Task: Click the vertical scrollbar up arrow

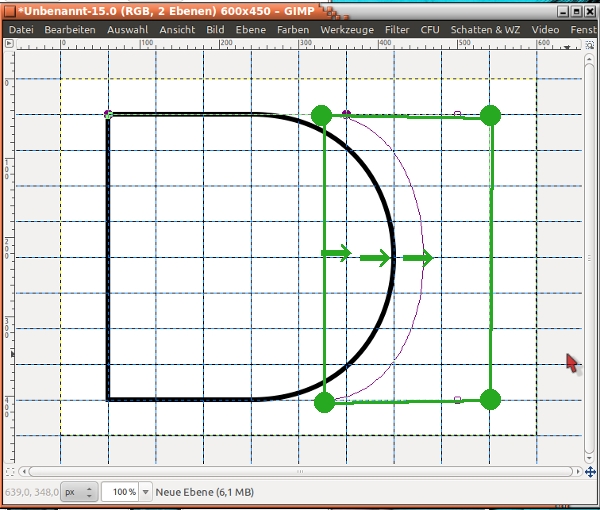Action: point(589,59)
